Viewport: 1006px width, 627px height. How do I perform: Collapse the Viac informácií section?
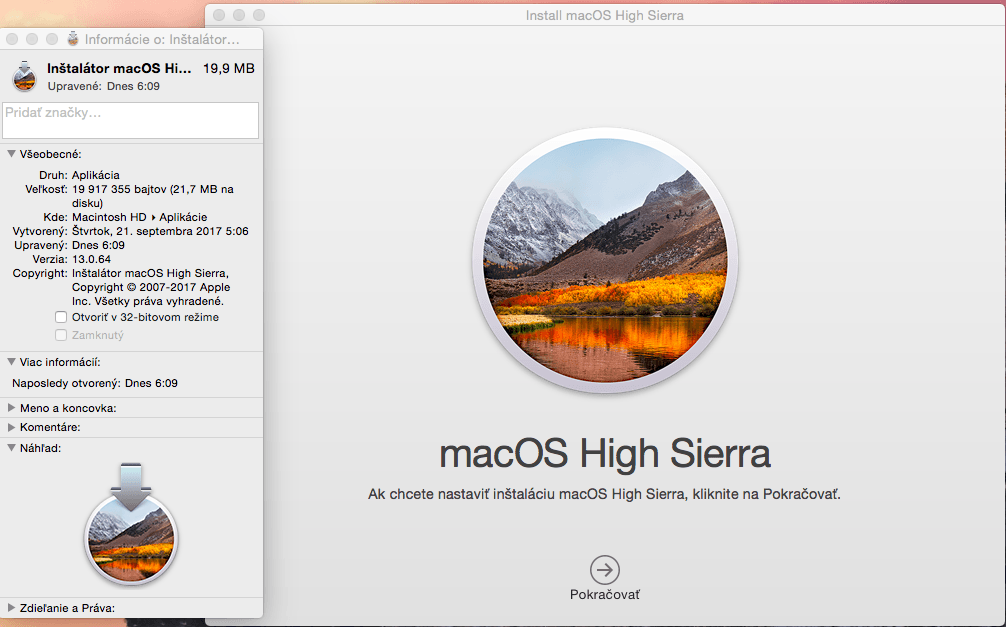click(12, 362)
